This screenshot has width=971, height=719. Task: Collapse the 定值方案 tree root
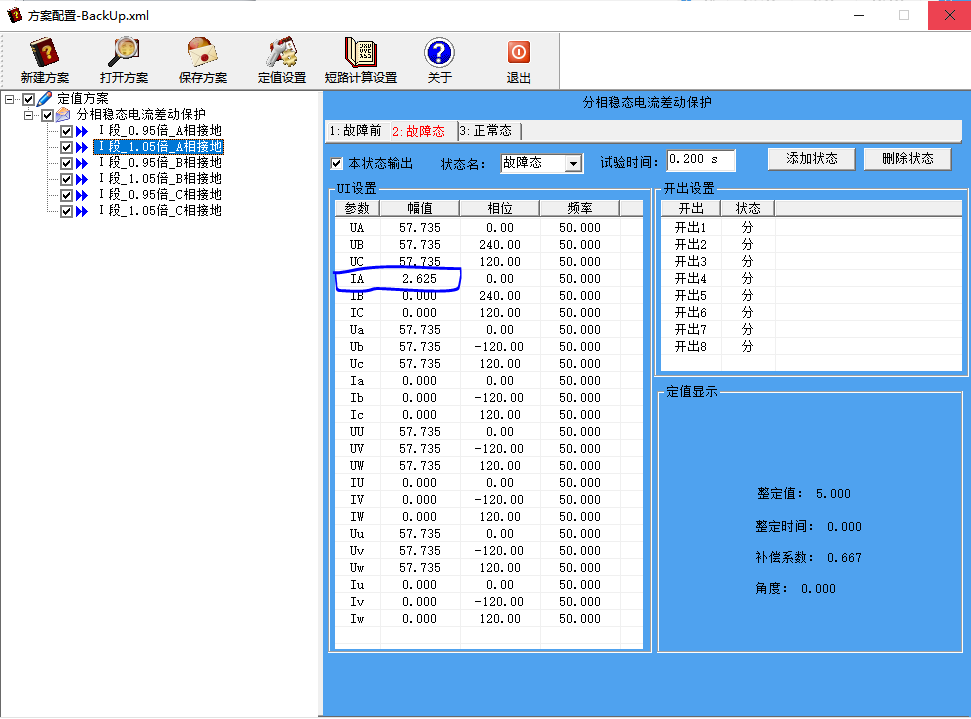click(x=10, y=99)
